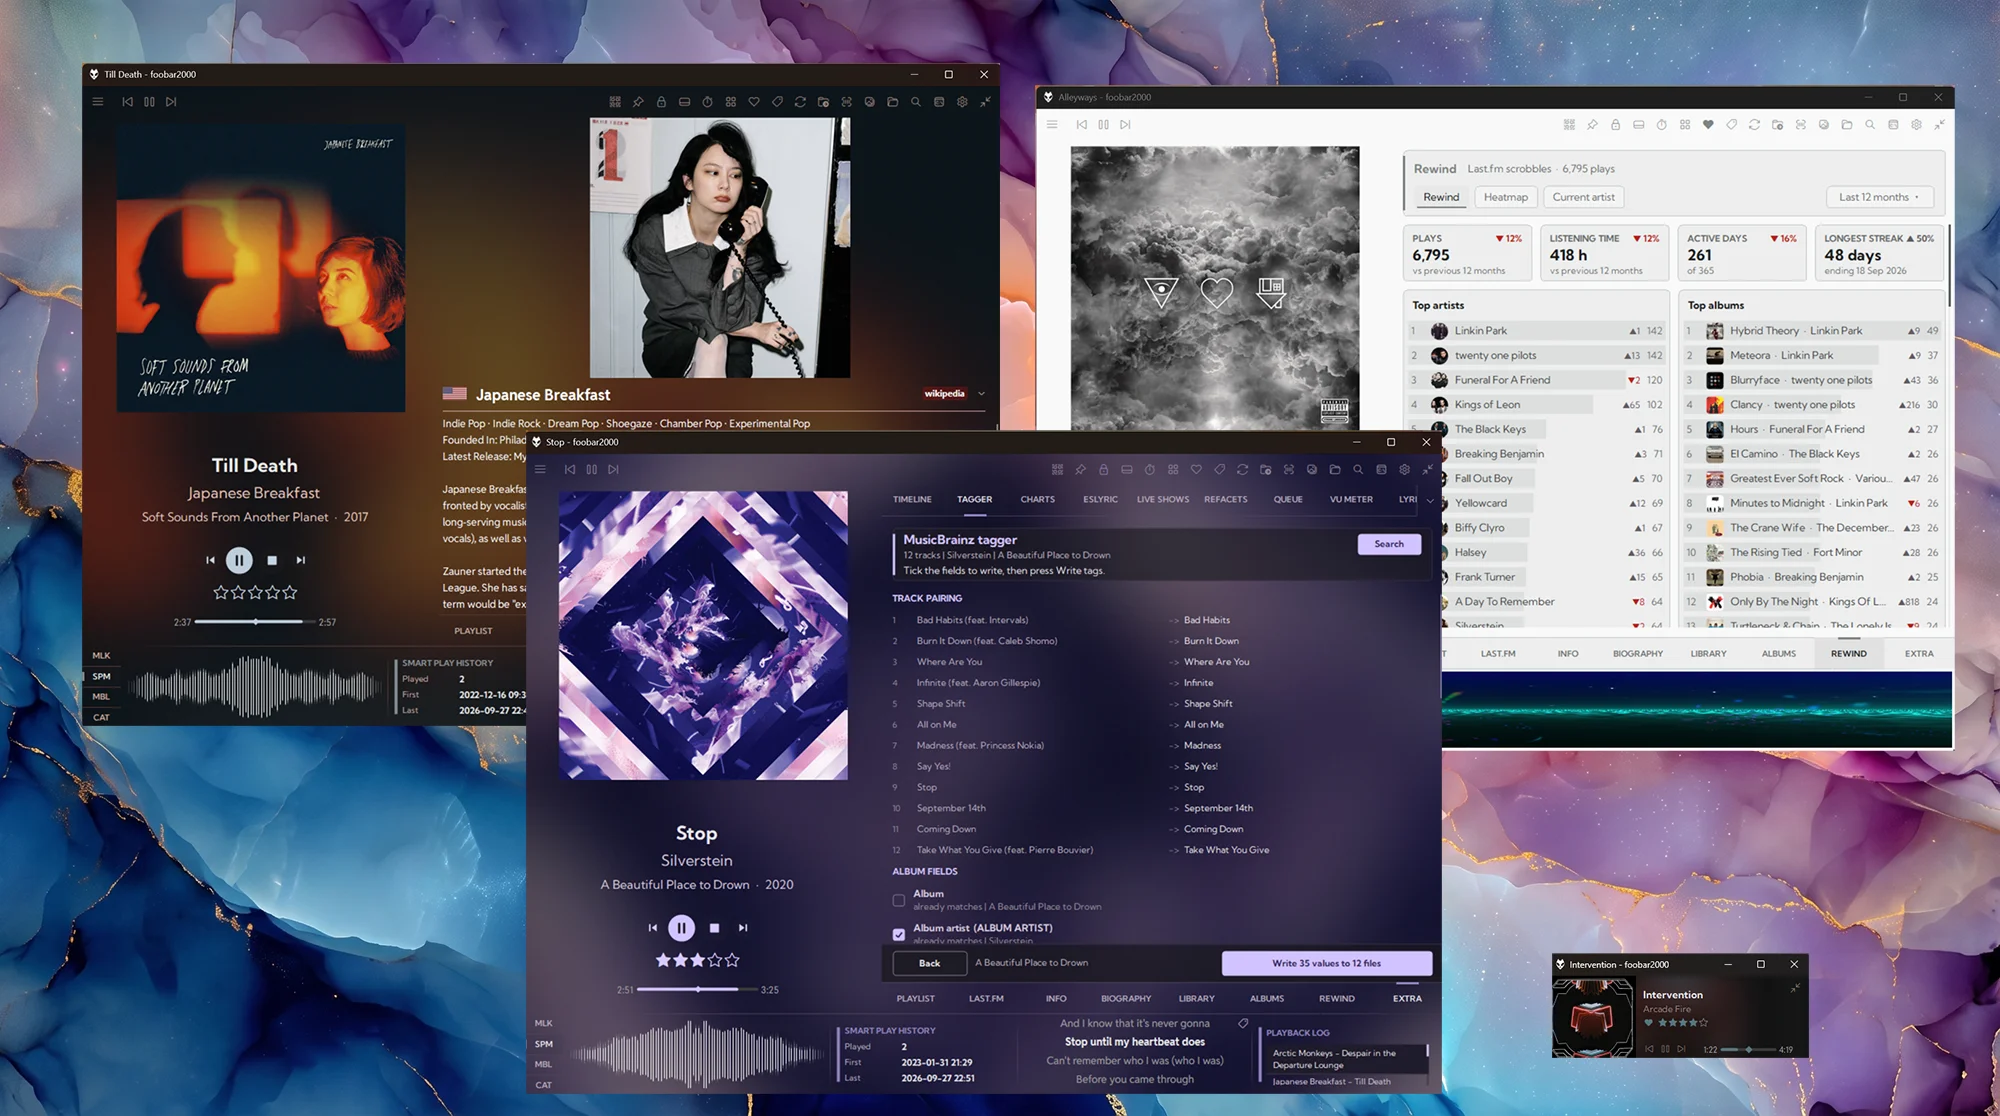Tick the Album checkbox in the tagger

pos(899,901)
